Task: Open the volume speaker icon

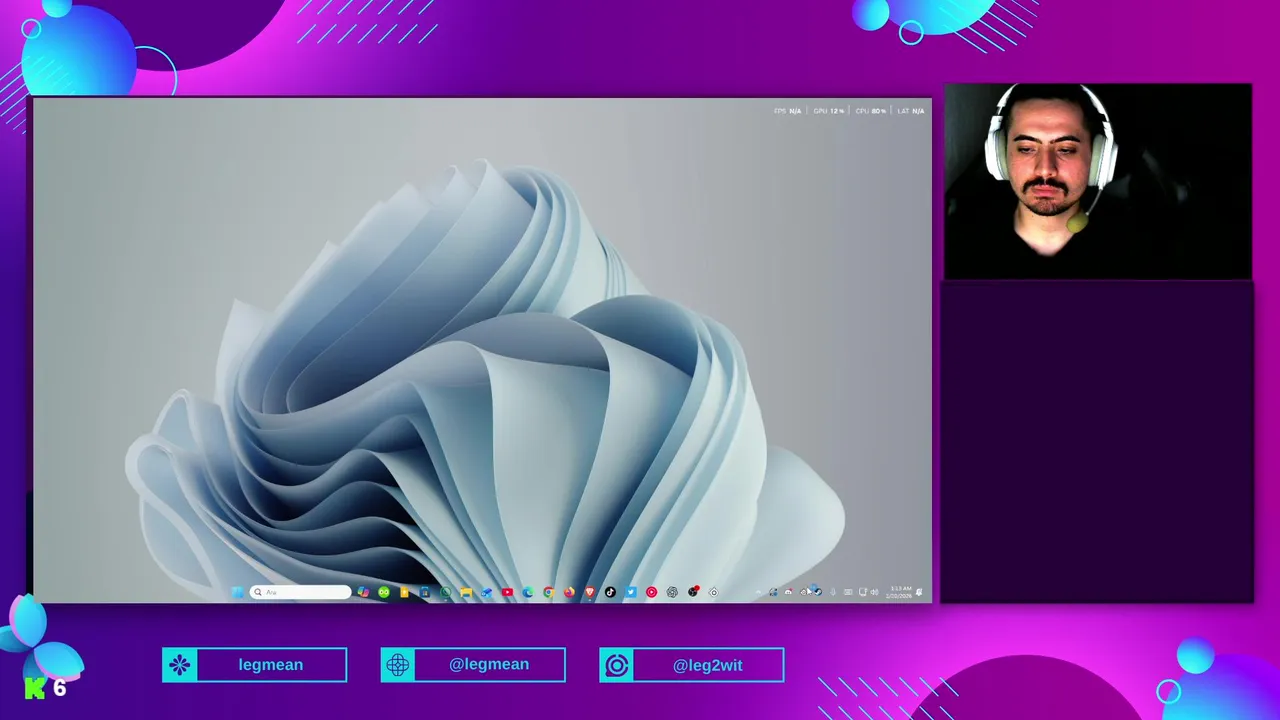Action: click(874, 592)
